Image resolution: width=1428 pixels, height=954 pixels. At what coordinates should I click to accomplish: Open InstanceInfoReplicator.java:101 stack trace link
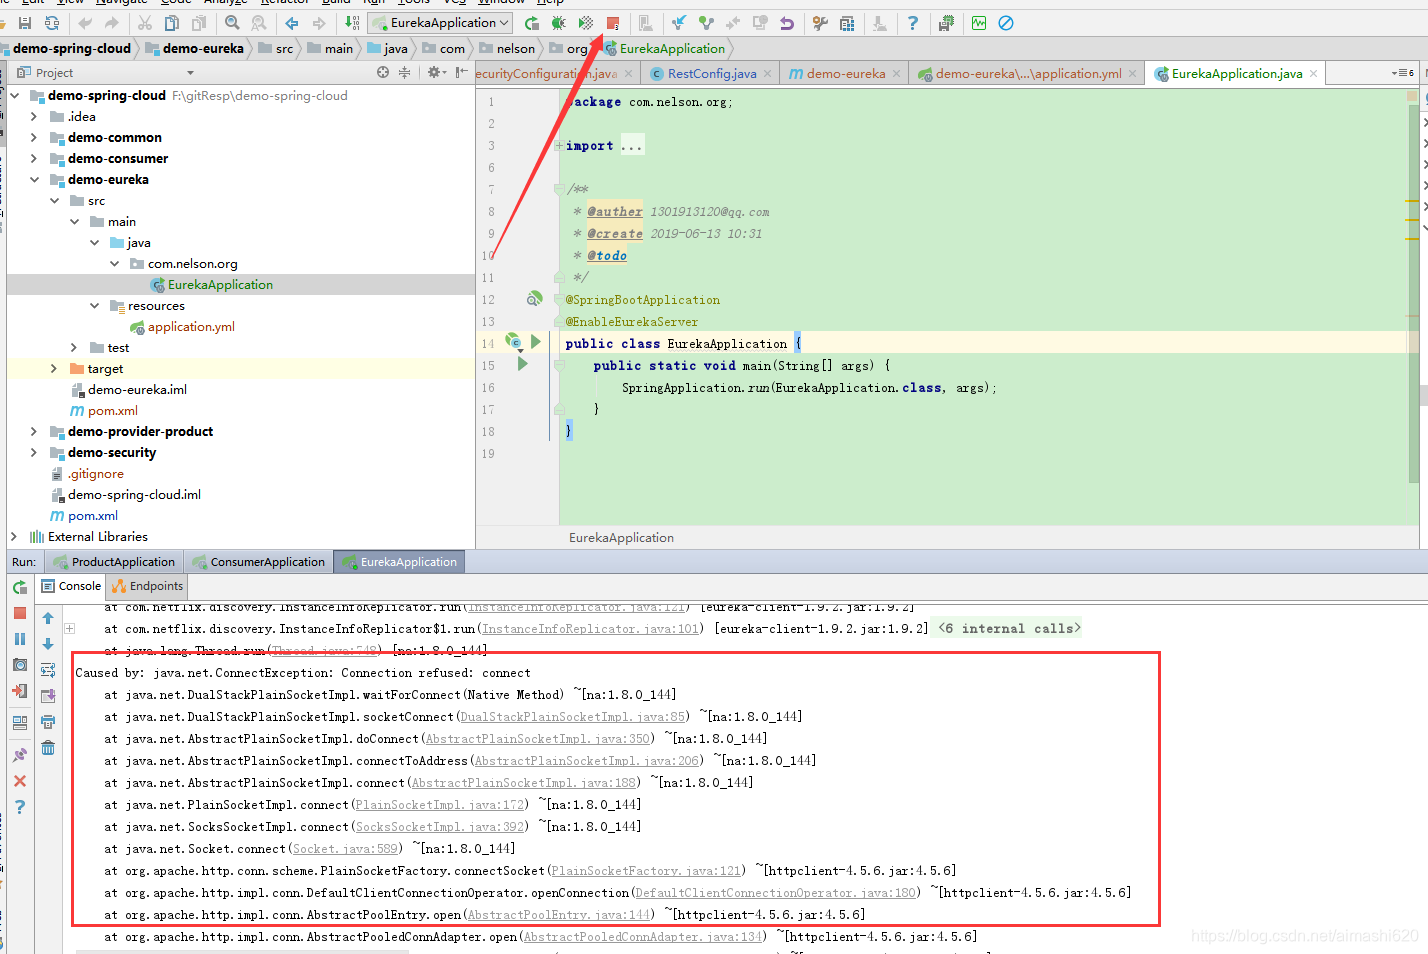(590, 629)
